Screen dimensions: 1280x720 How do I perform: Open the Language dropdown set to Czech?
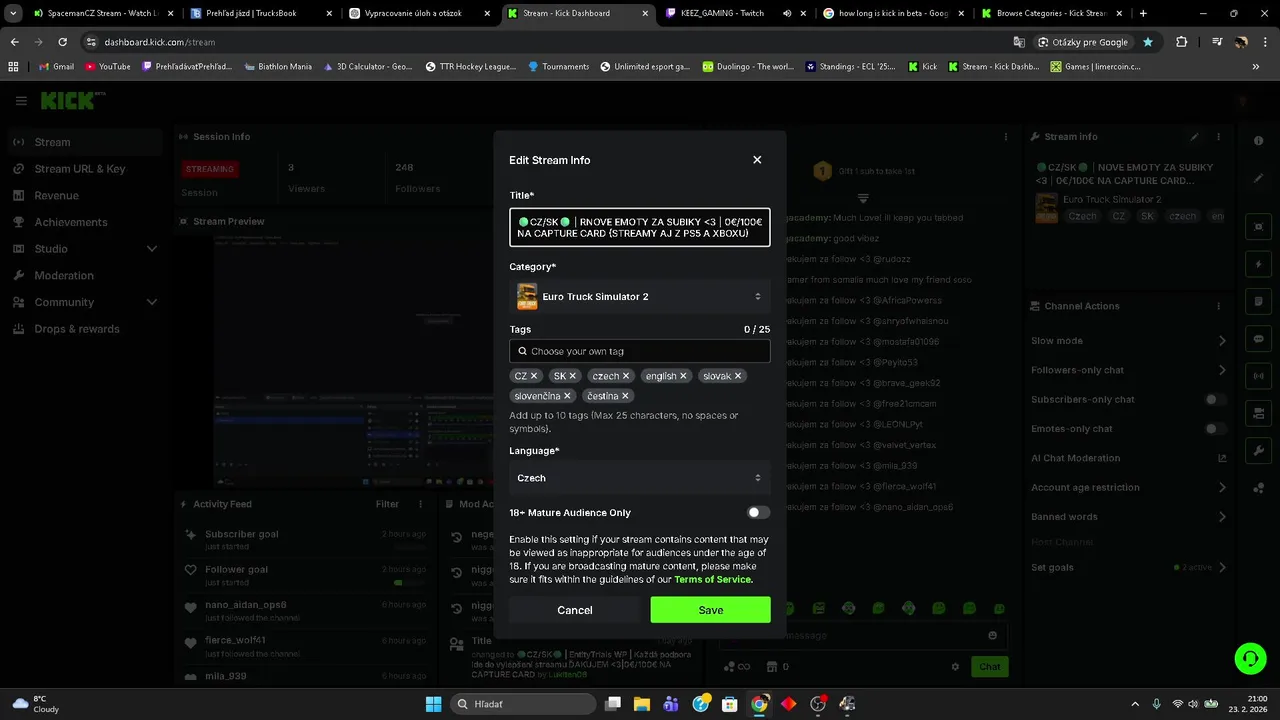pos(640,478)
